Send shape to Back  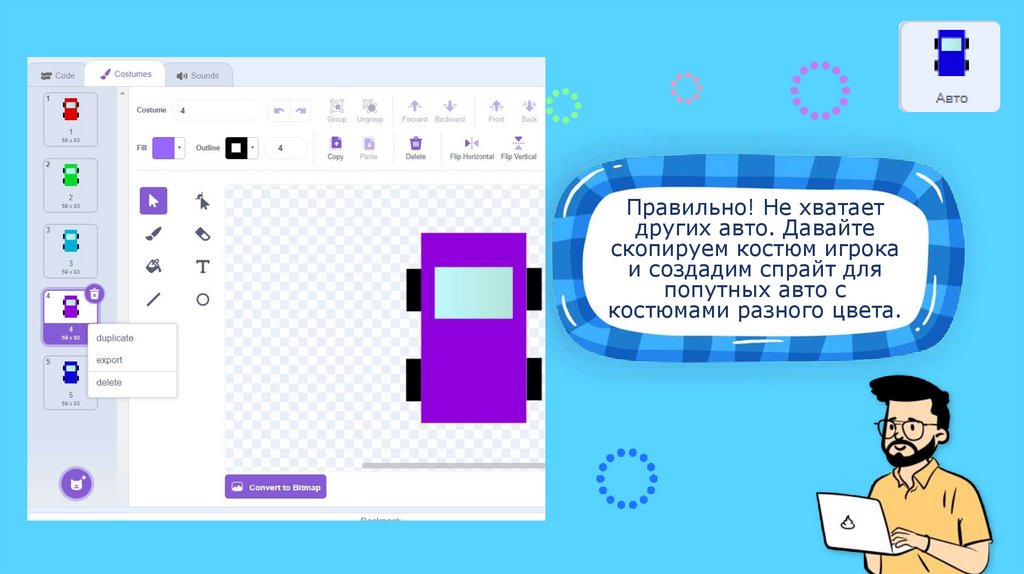point(529,110)
